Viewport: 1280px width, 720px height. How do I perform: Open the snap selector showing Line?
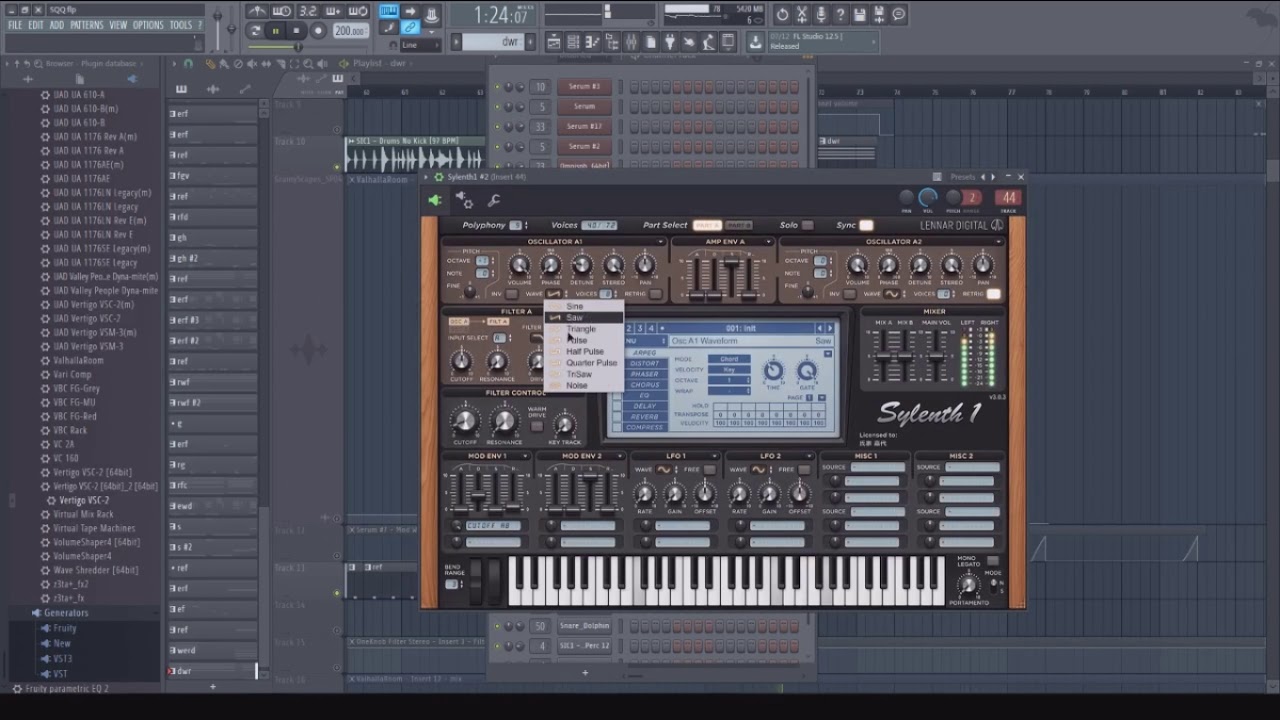point(419,45)
